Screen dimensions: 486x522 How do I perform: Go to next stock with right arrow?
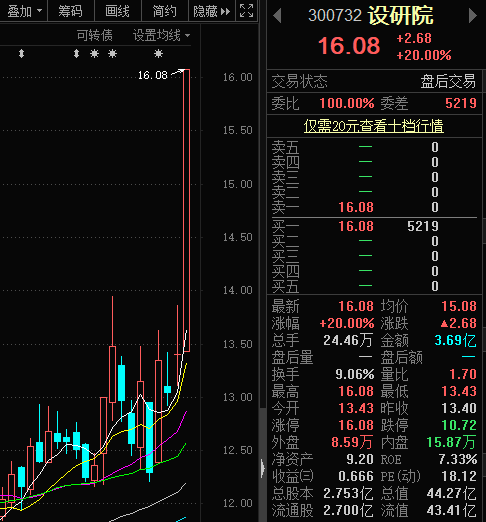coord(473,16)
